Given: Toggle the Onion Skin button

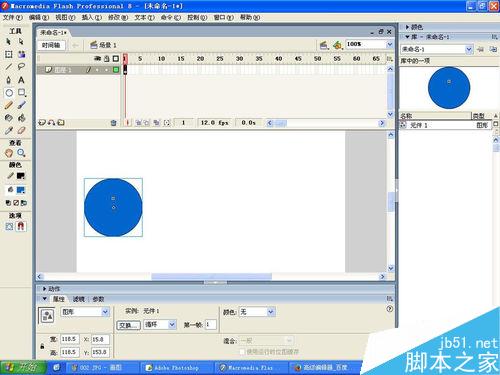Looking at the screenshot, I should (138, 123).
